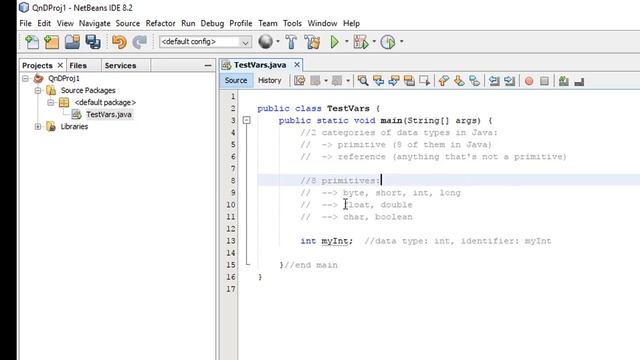
Task: Select the Source view button
Action: click(x=236, y=80)
